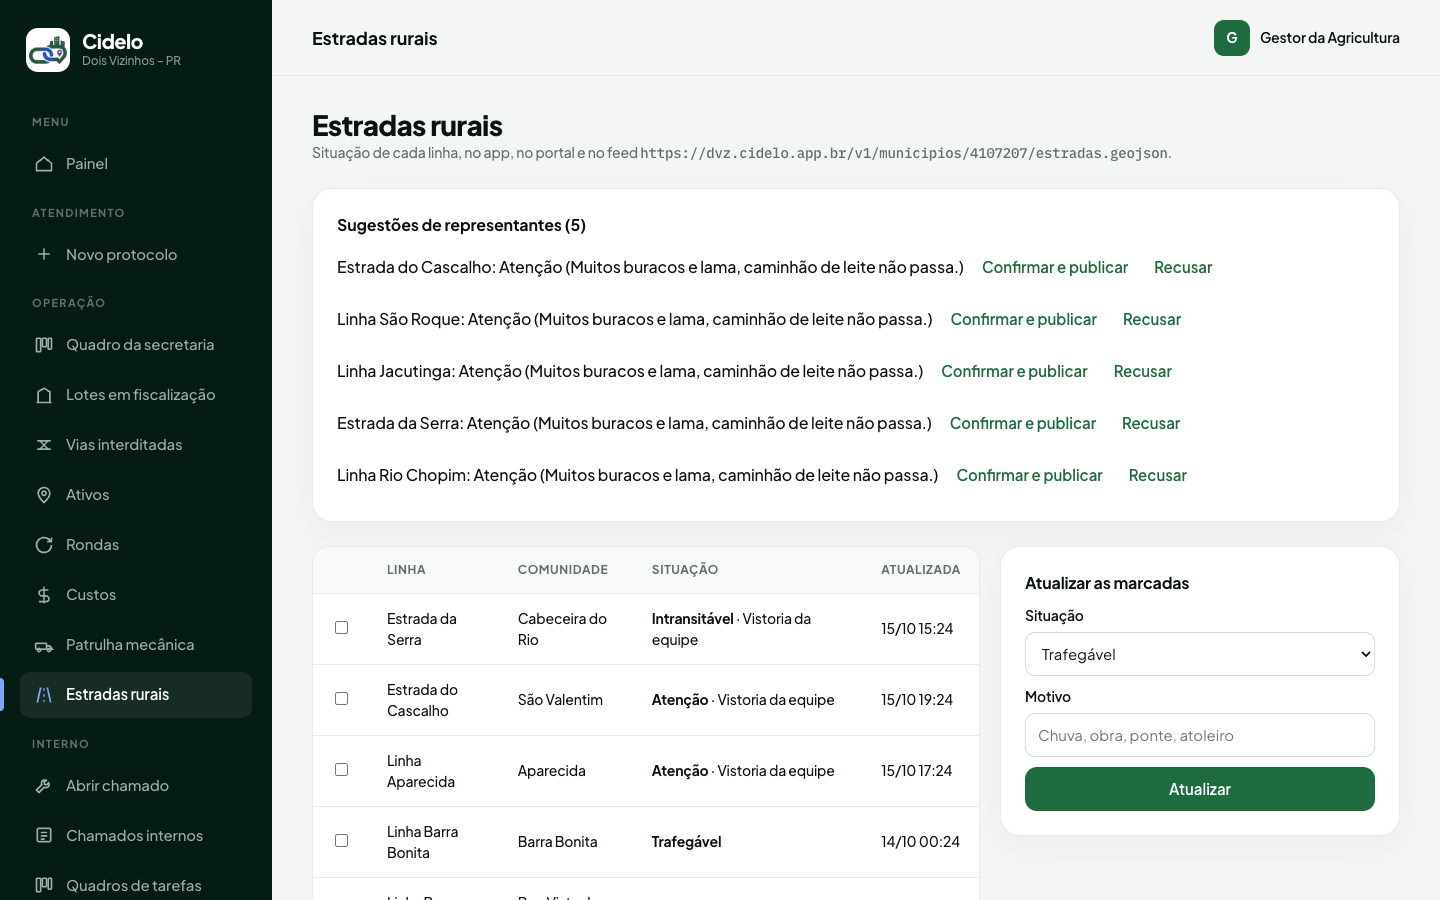Confirm and publish Linha Jacutinga suggestion

pos(1014,371)
